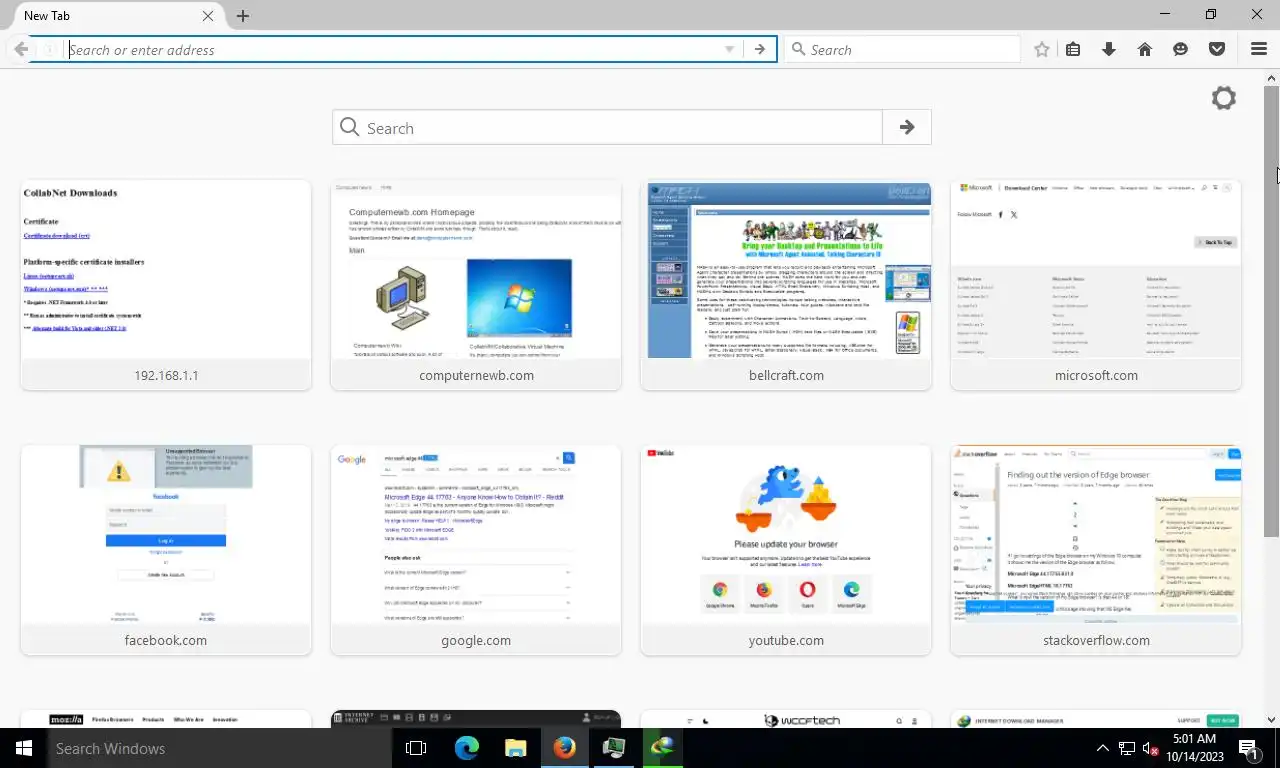This screenshot has height=768, width=1280.
Task: Open the microsoft.com tile
Action: pos(1096,285)
